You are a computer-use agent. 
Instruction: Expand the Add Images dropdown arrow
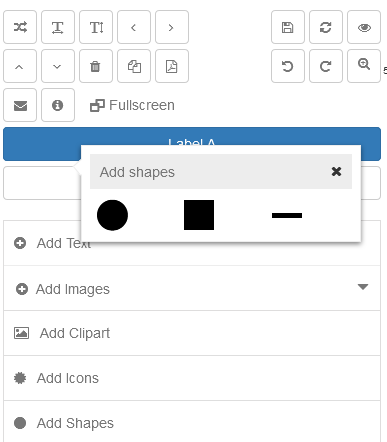363,287
